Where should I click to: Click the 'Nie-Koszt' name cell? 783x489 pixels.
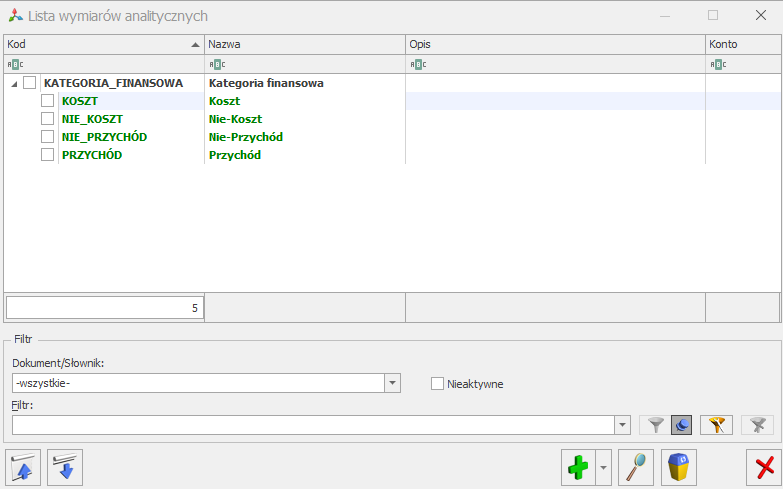tap(236, 119)
